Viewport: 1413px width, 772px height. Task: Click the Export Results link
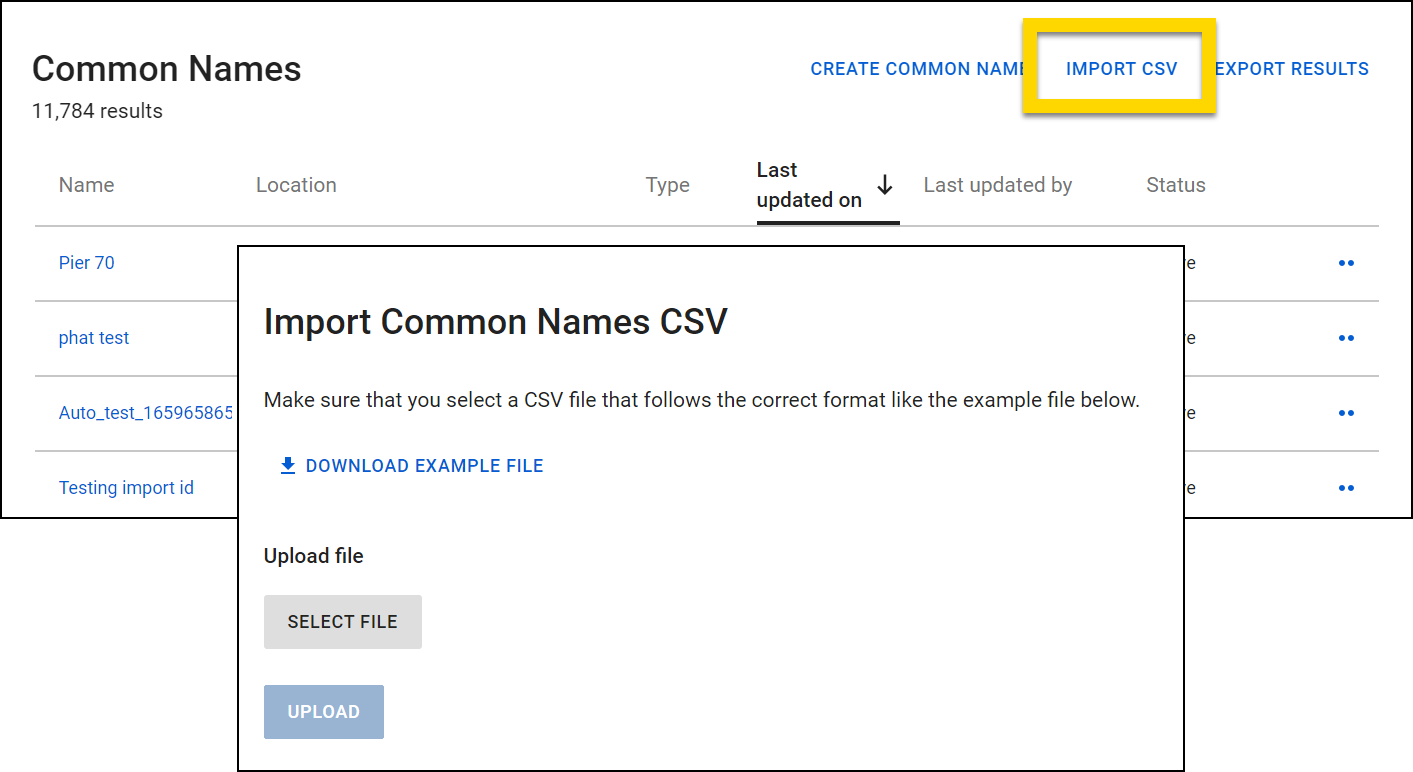pyautogui.click(x=1291, y=68)
